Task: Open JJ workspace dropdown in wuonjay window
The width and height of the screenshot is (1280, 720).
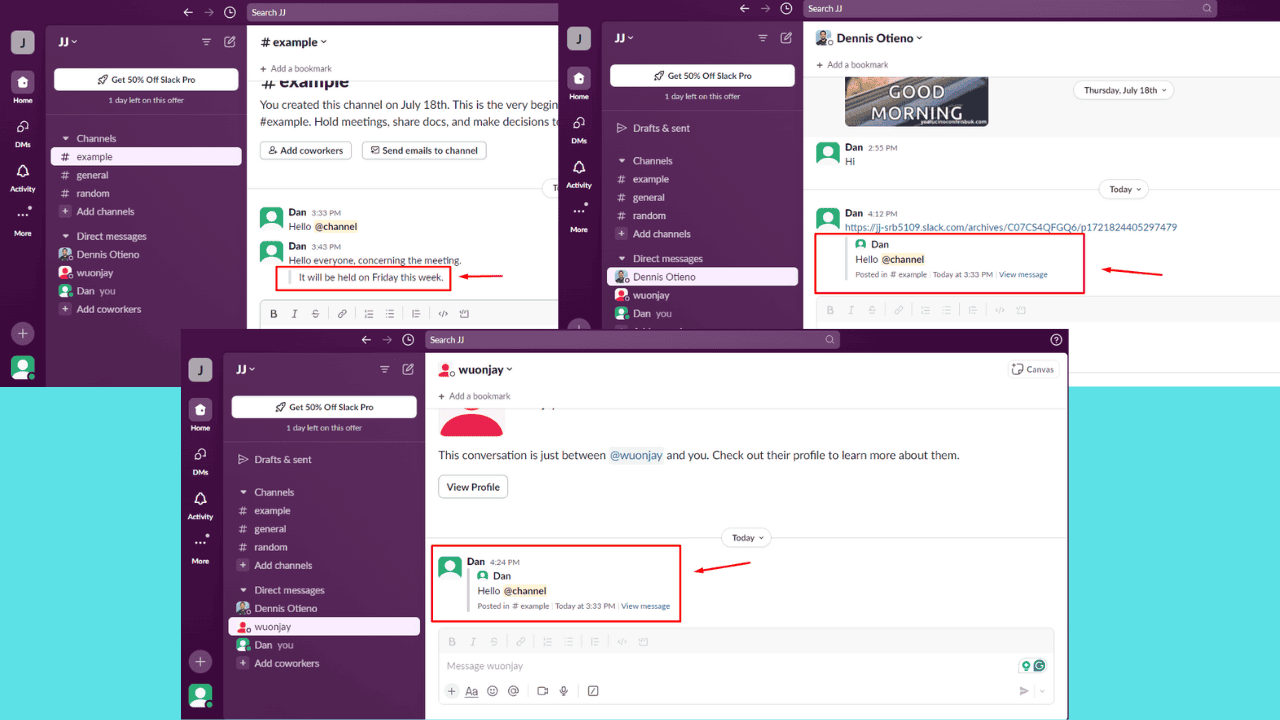Action: 245,369
